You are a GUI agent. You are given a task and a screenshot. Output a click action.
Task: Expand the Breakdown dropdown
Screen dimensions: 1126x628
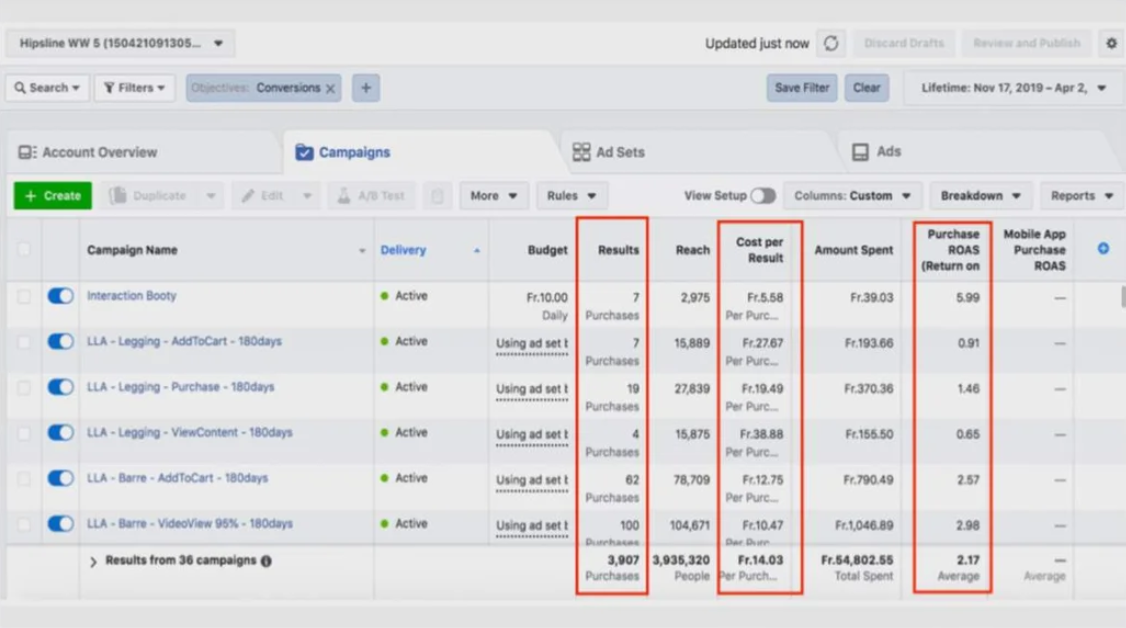click(980, 196)
